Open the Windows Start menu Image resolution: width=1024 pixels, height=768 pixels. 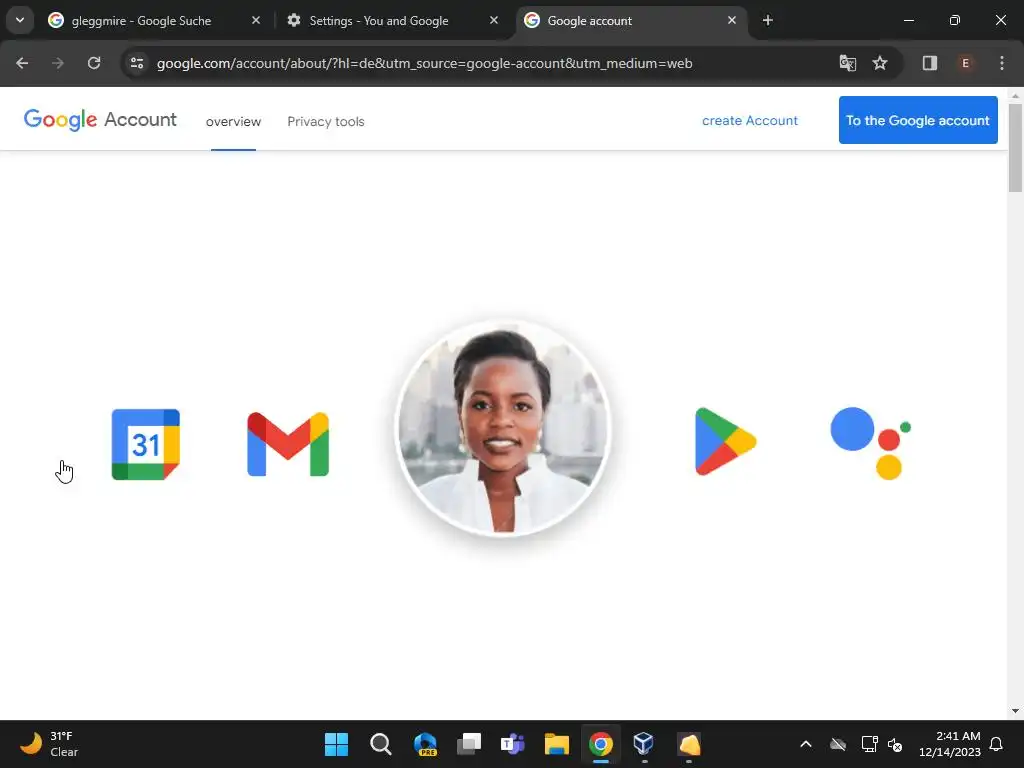coord(337,744)
